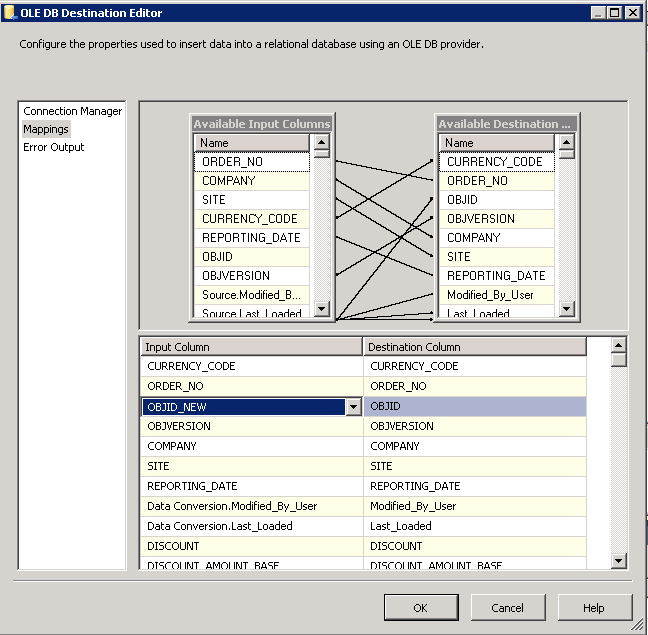The width and height of the screenshot is (648, 635).
Task: Select CURRENCY_CODE in Available Destination Columns
Action: 495,162
